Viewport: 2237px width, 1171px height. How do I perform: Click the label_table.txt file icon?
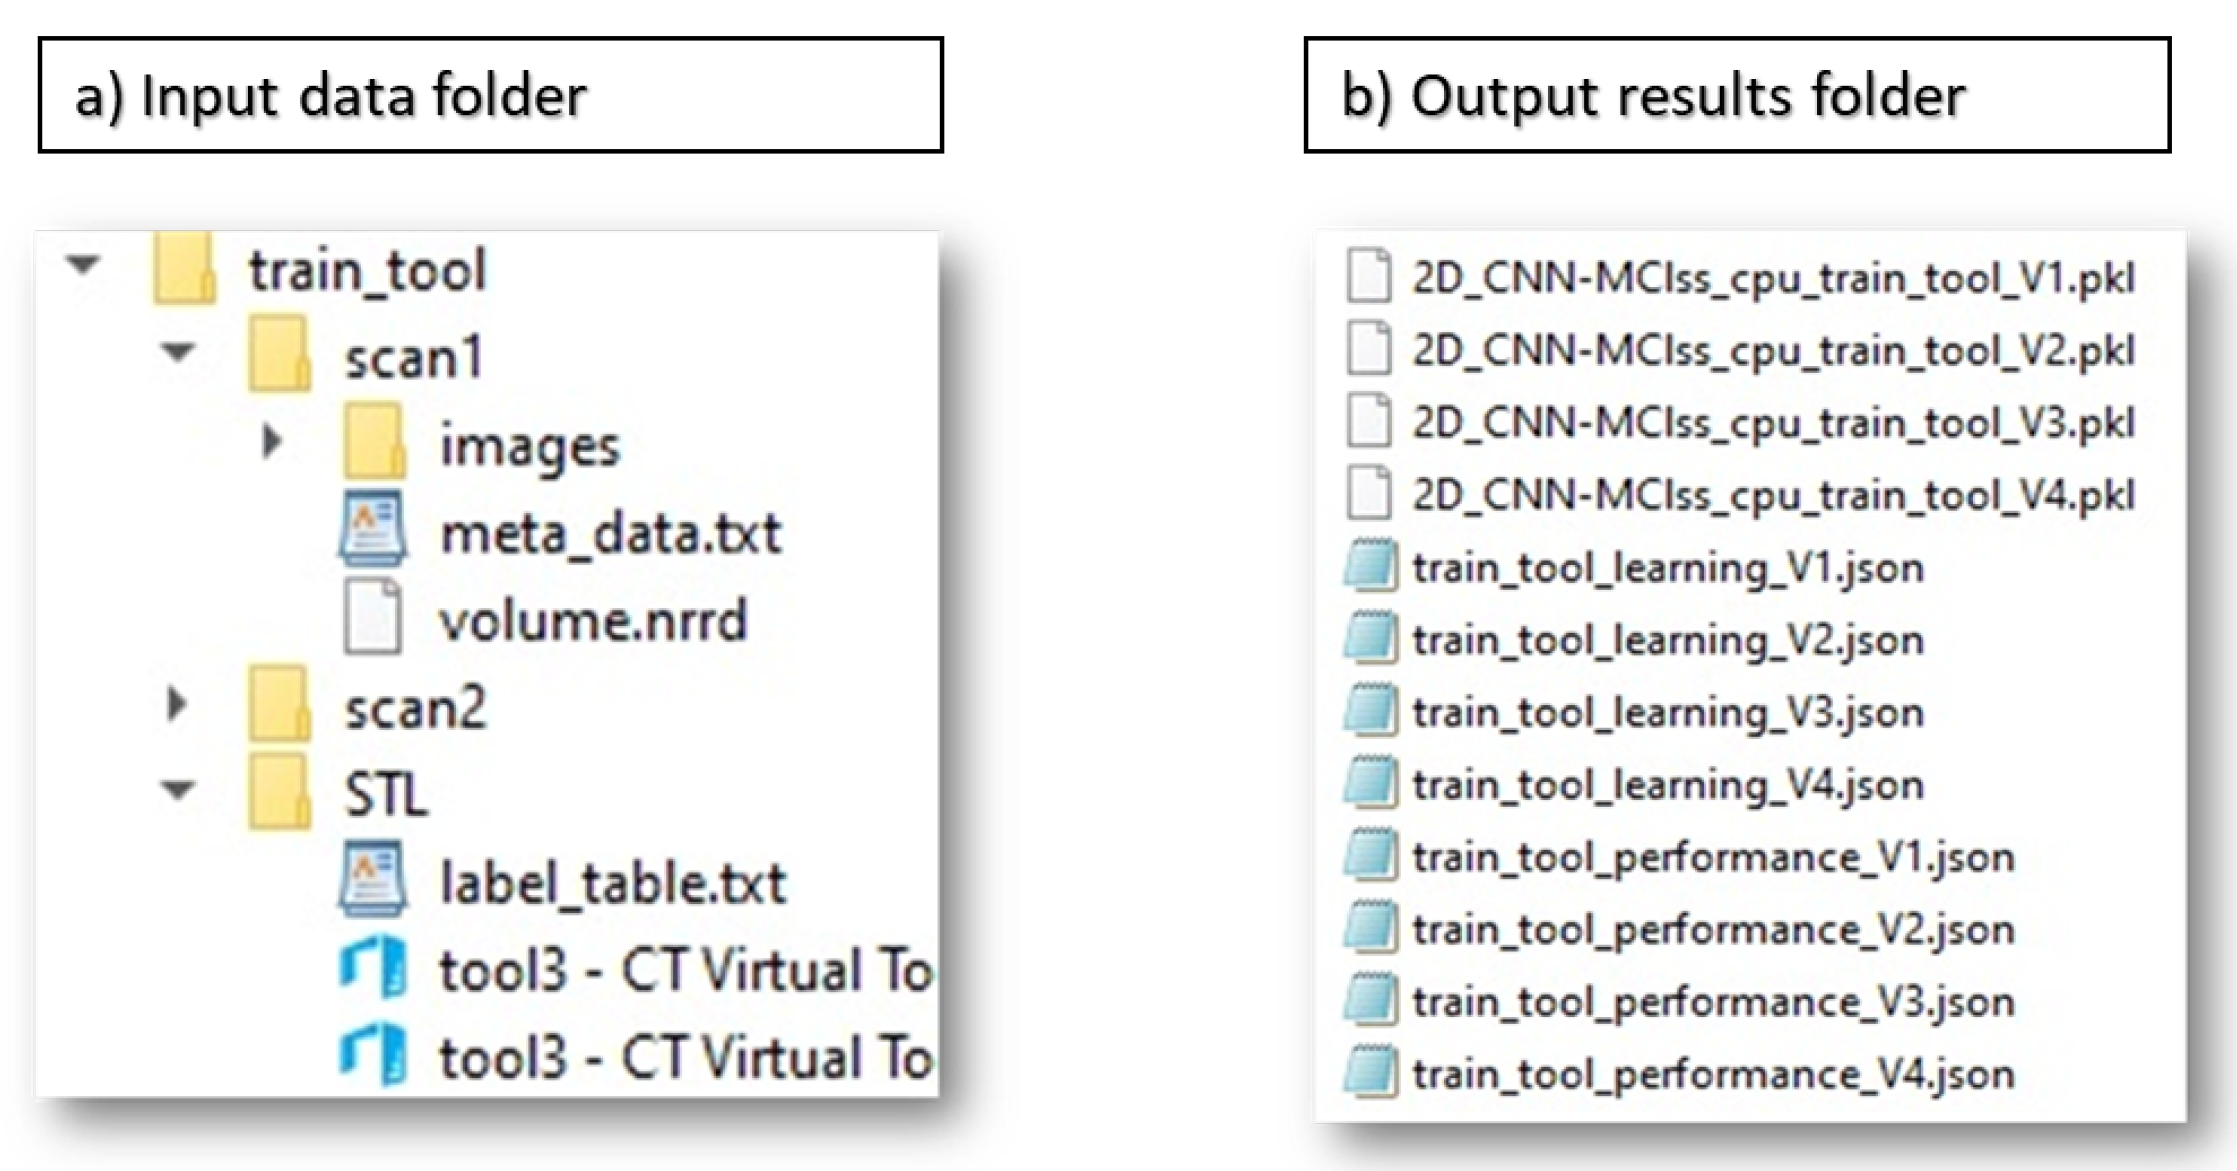[372, 880]
